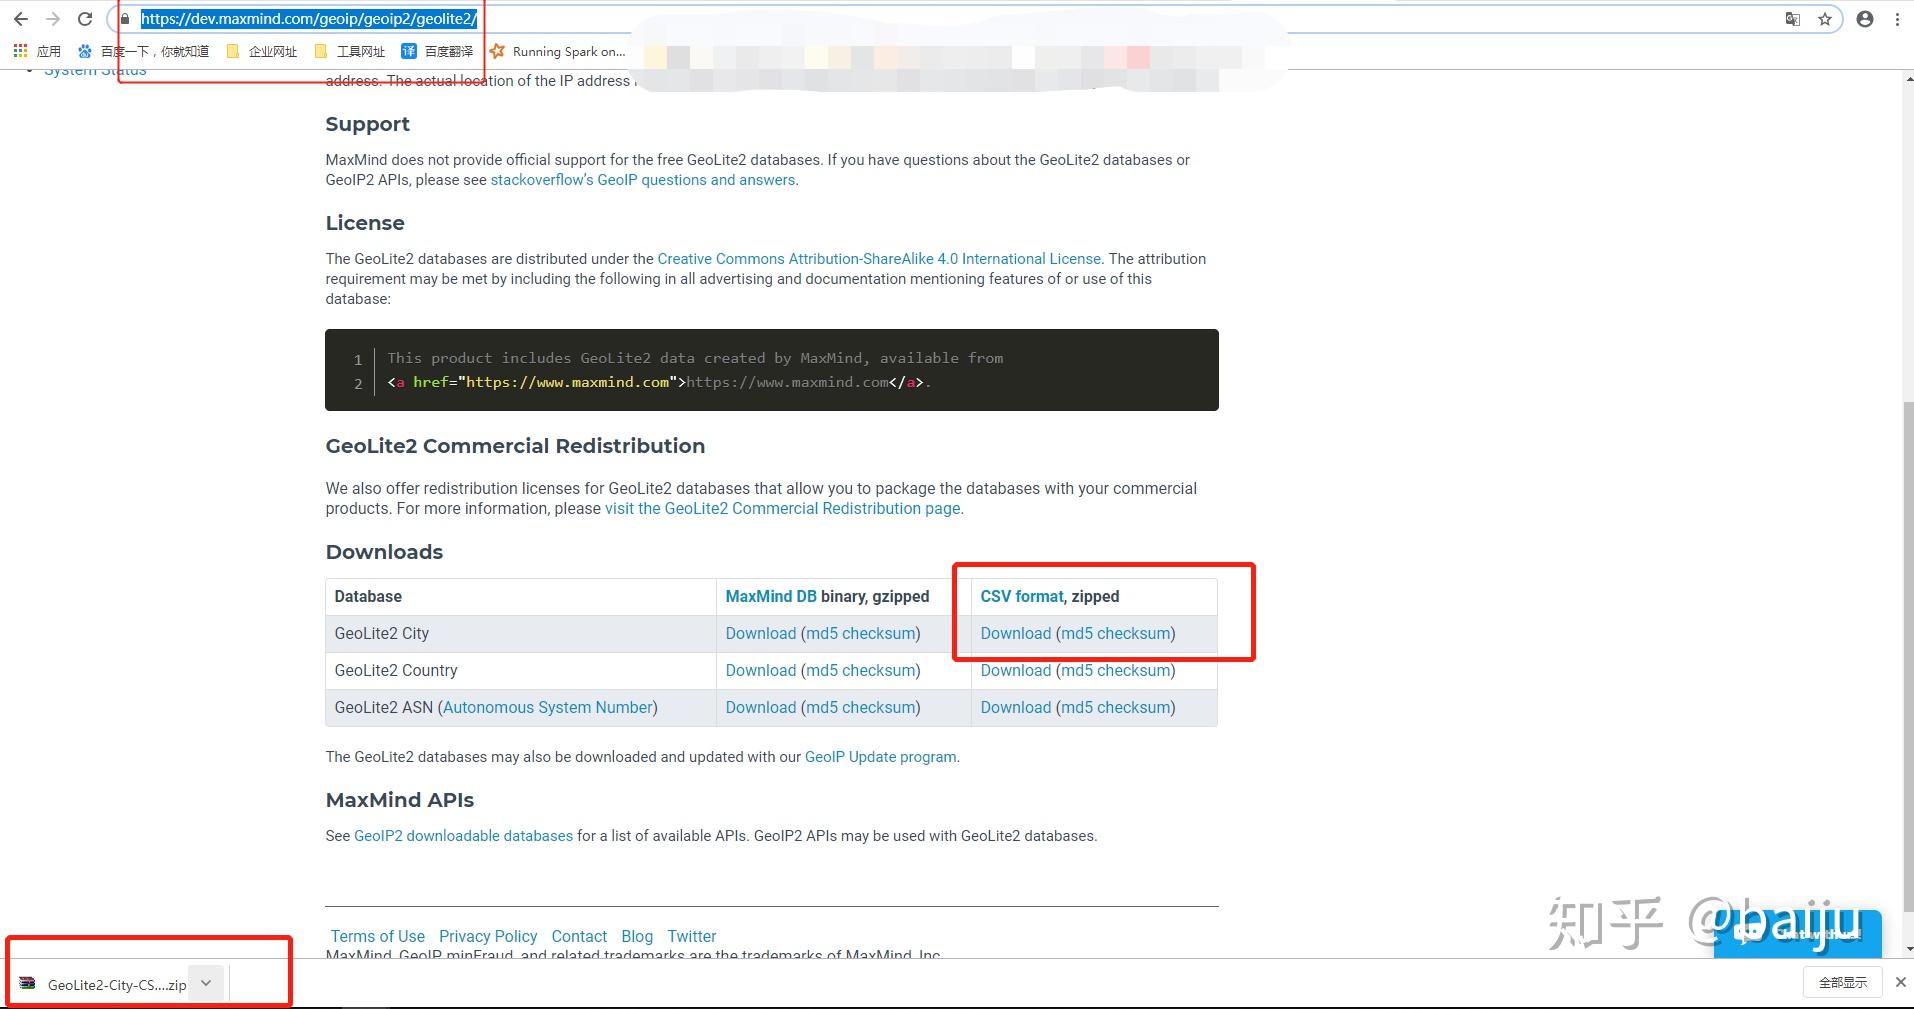Open the Blog footer link
The width and height of the screenshot is (1914, 1009).
637,937
